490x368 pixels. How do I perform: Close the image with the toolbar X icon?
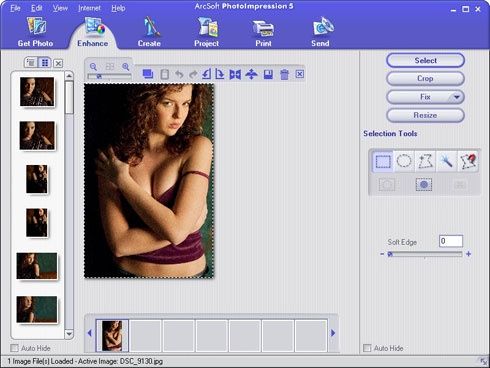coord(300,74)
